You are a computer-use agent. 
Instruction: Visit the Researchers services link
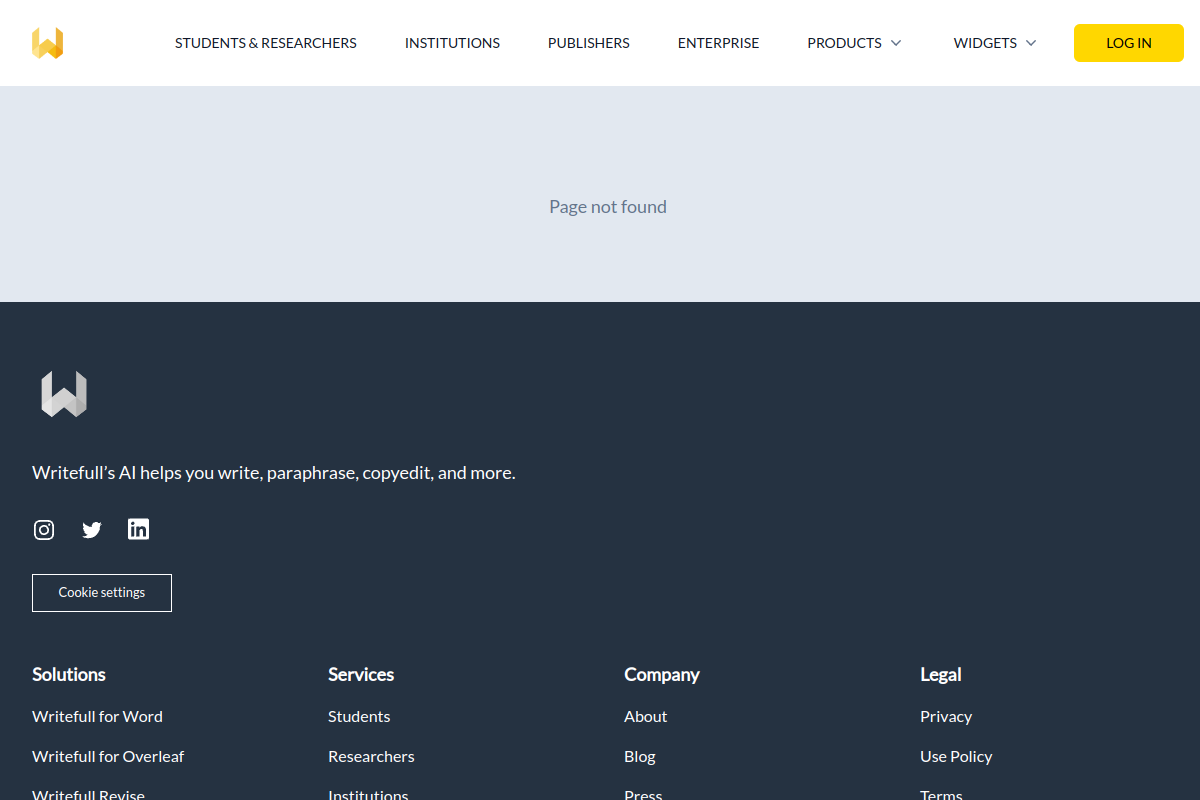[x=371, y=756]
